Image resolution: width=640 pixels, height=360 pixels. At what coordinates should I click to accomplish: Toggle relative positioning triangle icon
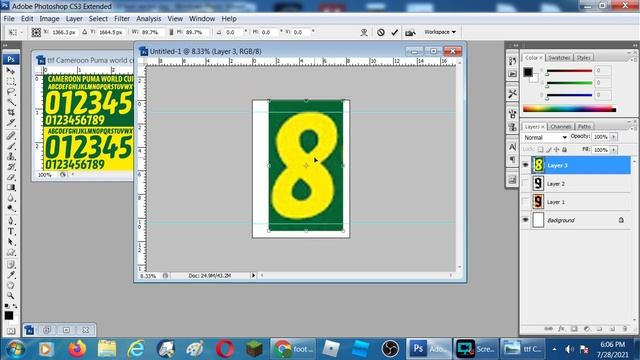coord(84,32)
